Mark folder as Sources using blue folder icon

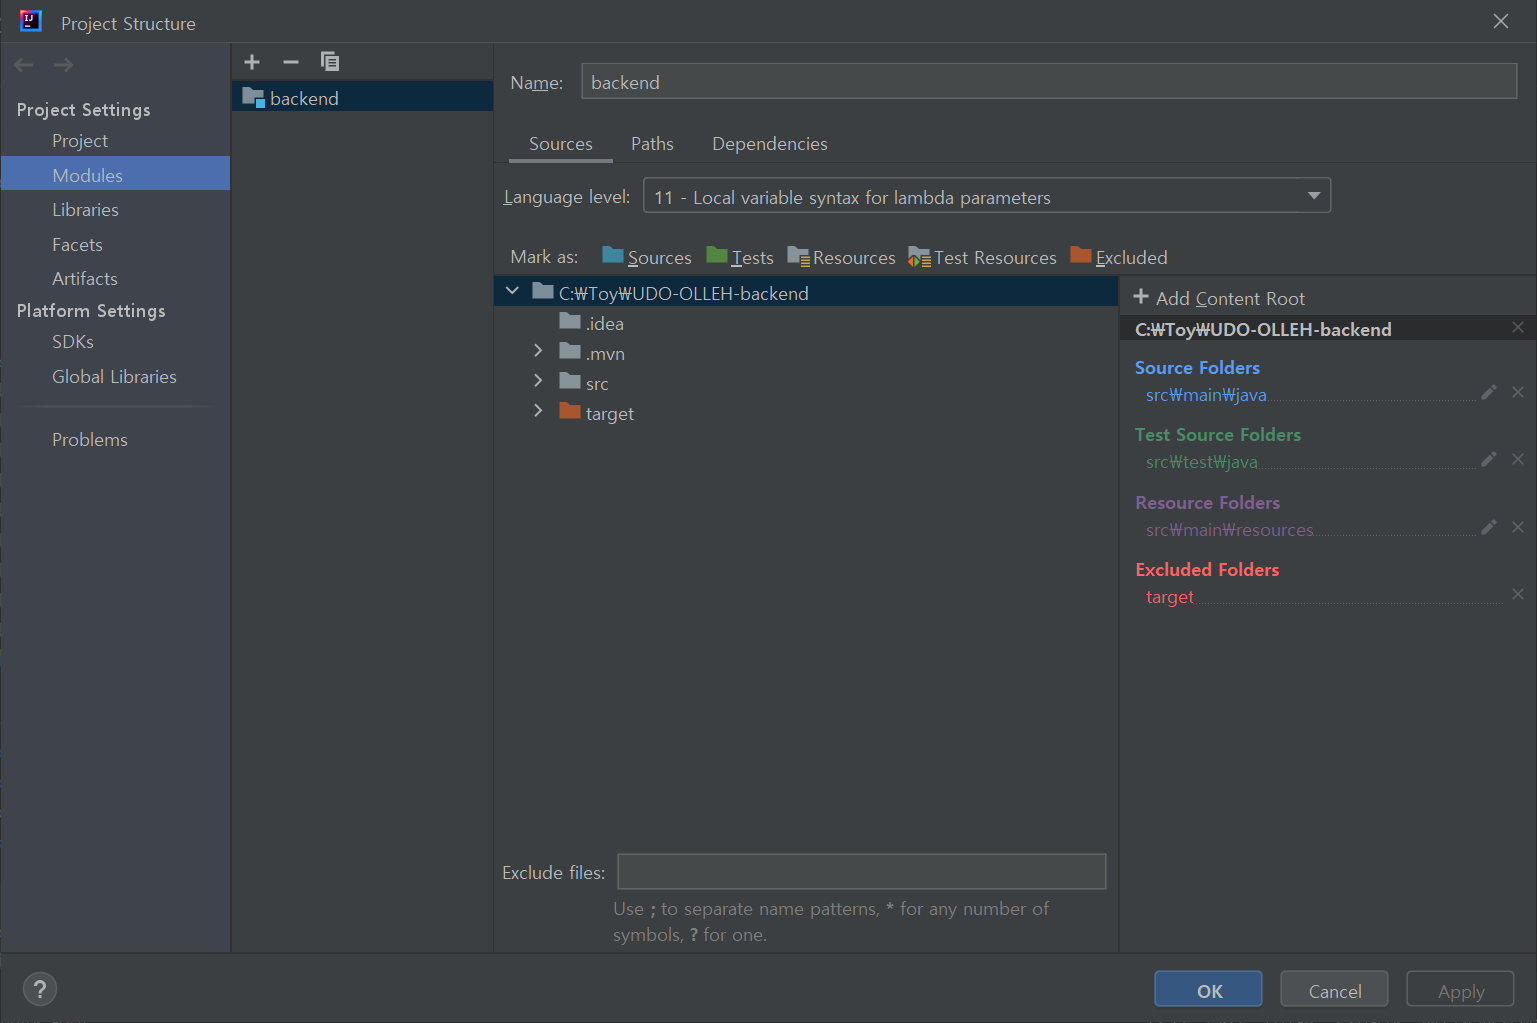[611, 256]
